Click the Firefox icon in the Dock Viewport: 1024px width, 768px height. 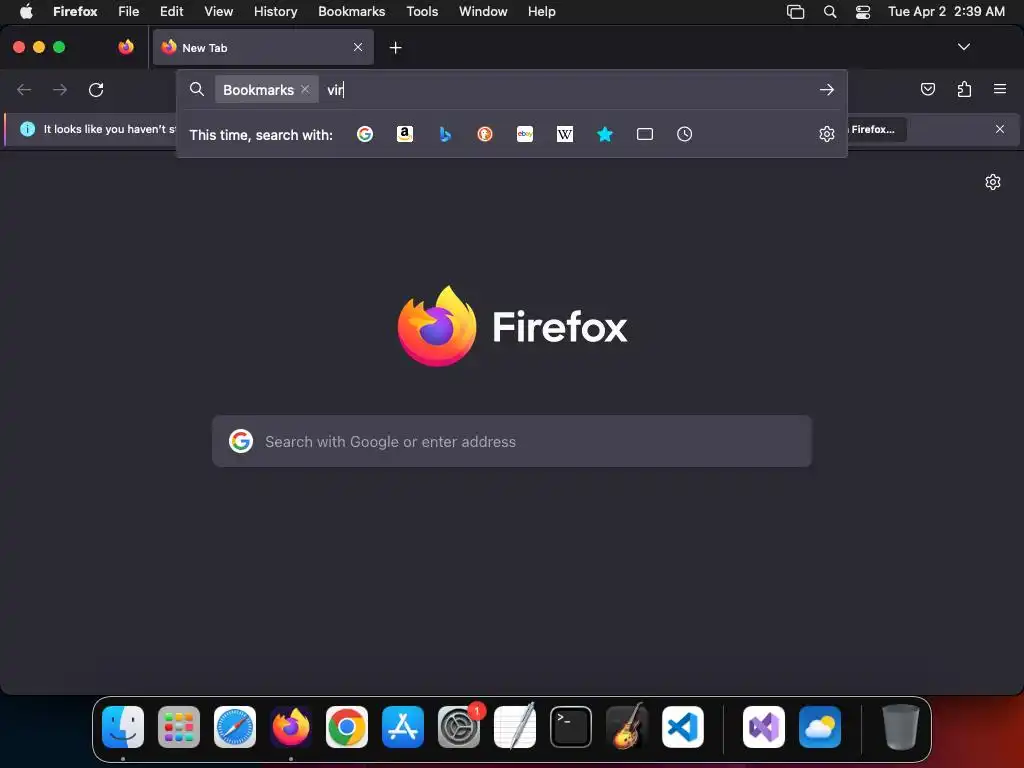point(291,727)
